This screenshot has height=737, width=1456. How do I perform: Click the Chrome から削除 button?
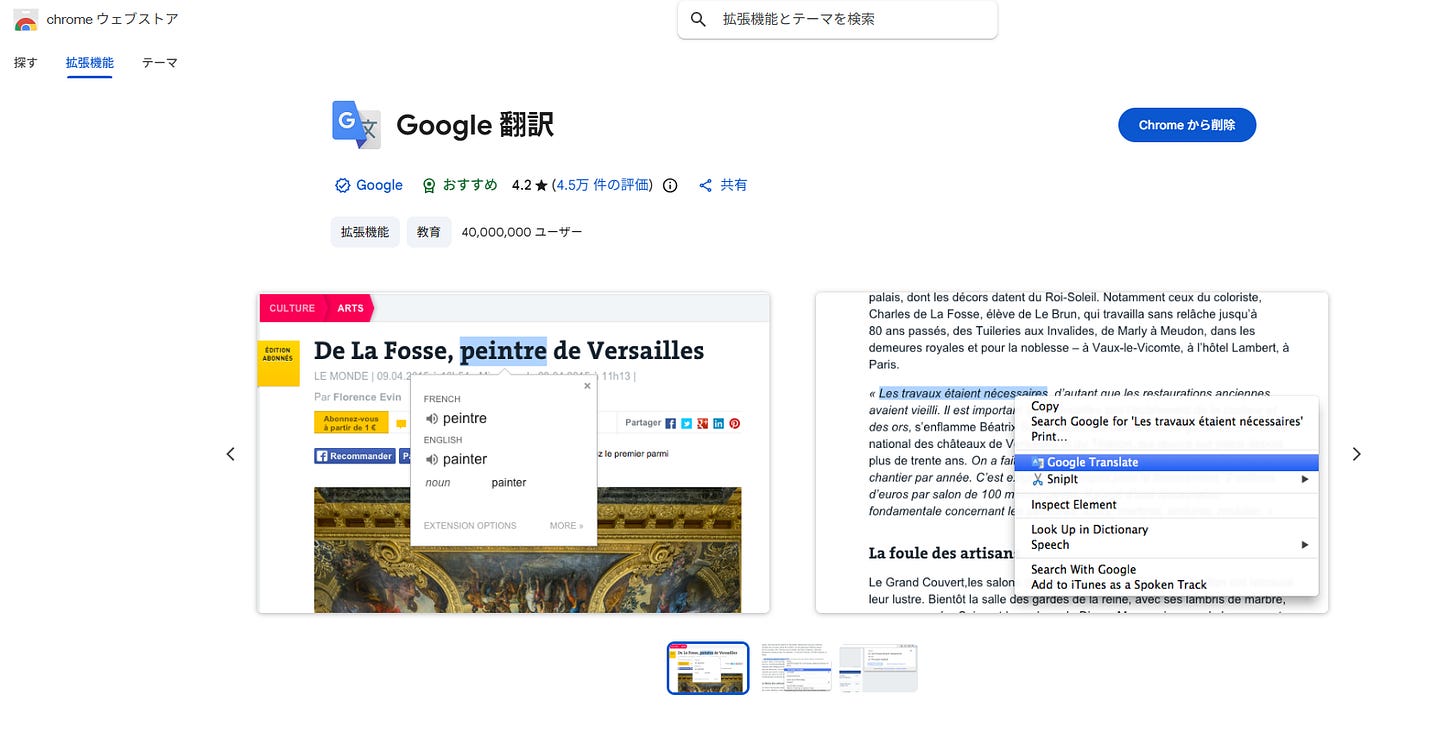pos(1187,125)
